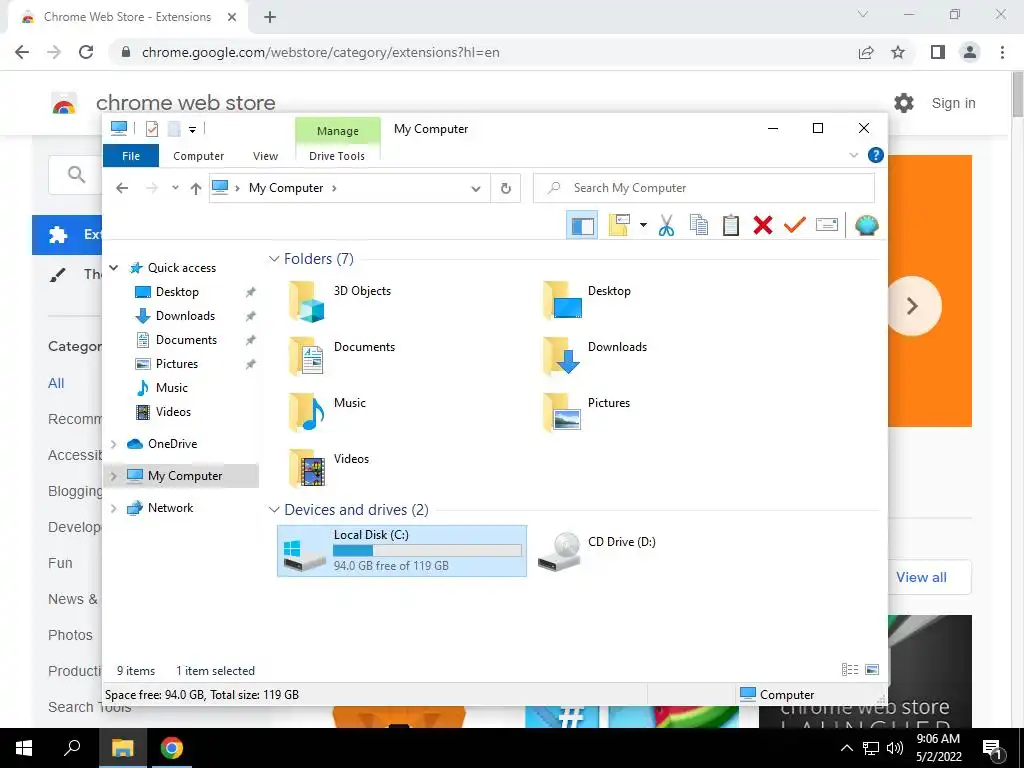Collapse the Quick access tree node
1024x768 pixels.
coord(114,268)
